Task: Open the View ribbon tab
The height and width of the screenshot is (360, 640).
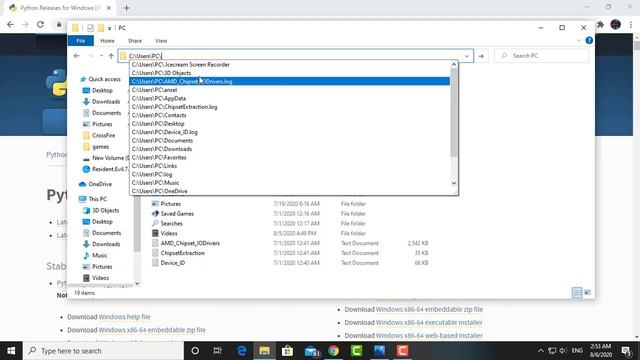Action: pyautogui.click(x=161, y=41)
